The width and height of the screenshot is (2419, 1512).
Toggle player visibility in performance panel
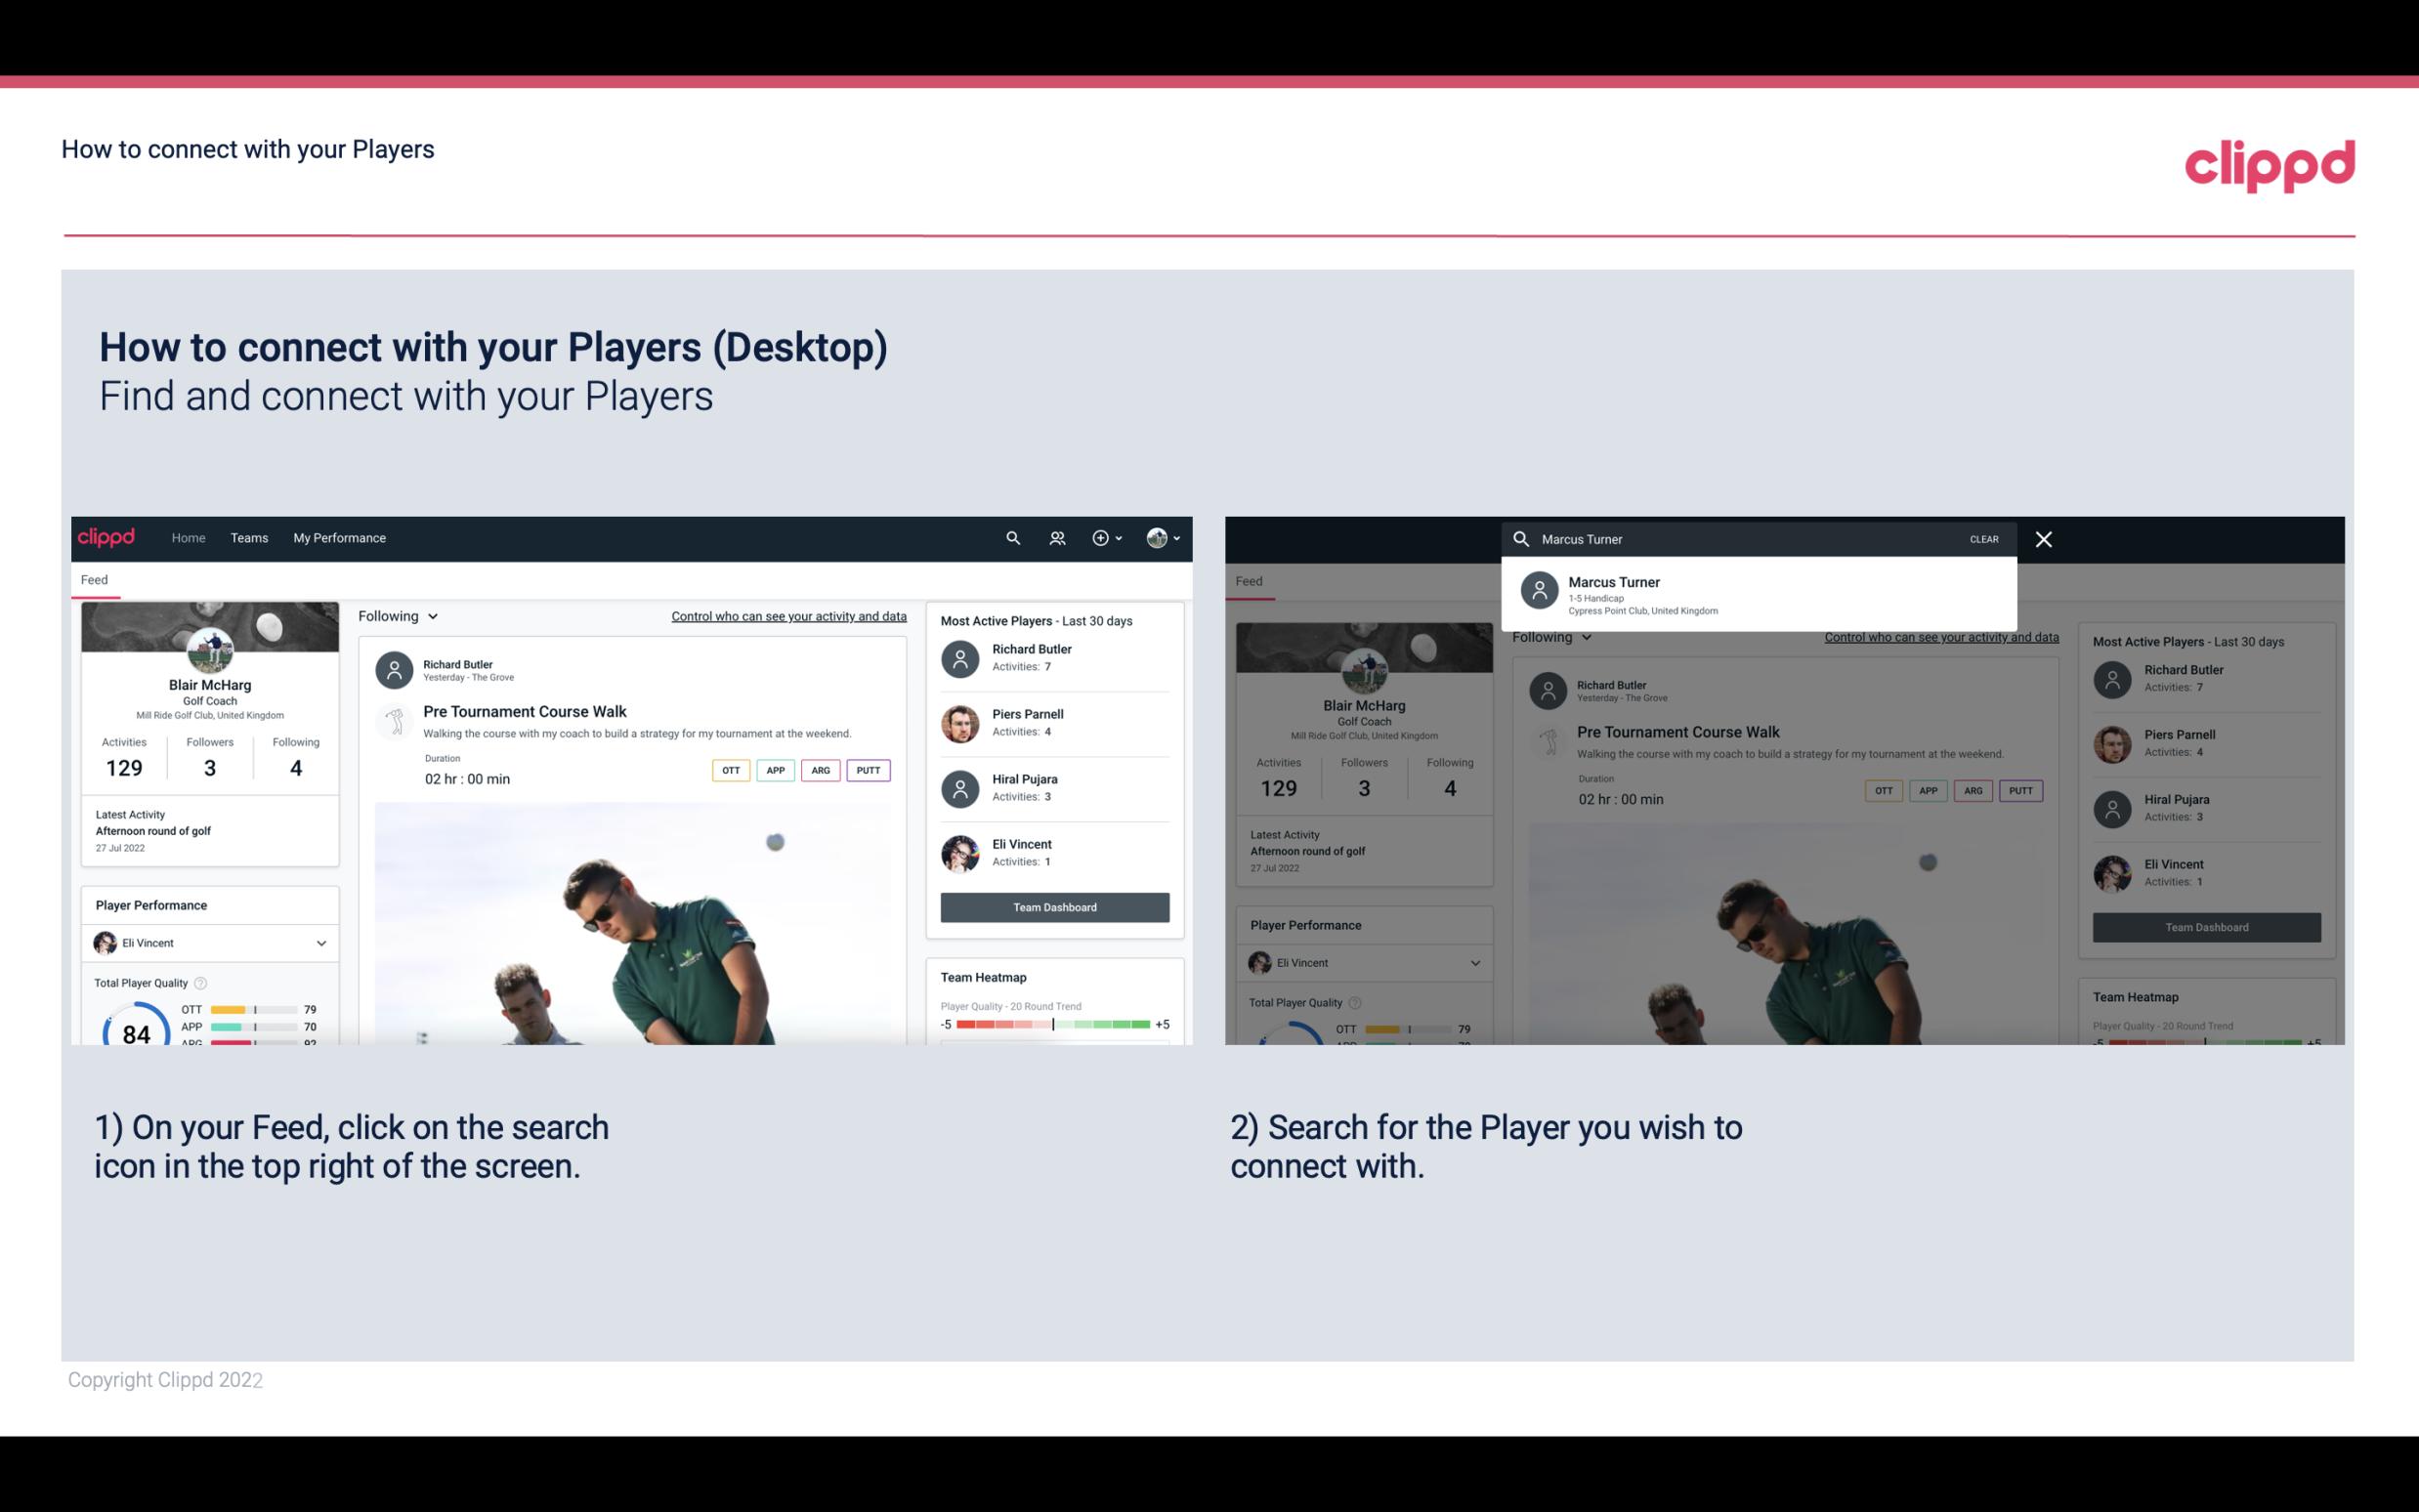[x=318, y=943]
